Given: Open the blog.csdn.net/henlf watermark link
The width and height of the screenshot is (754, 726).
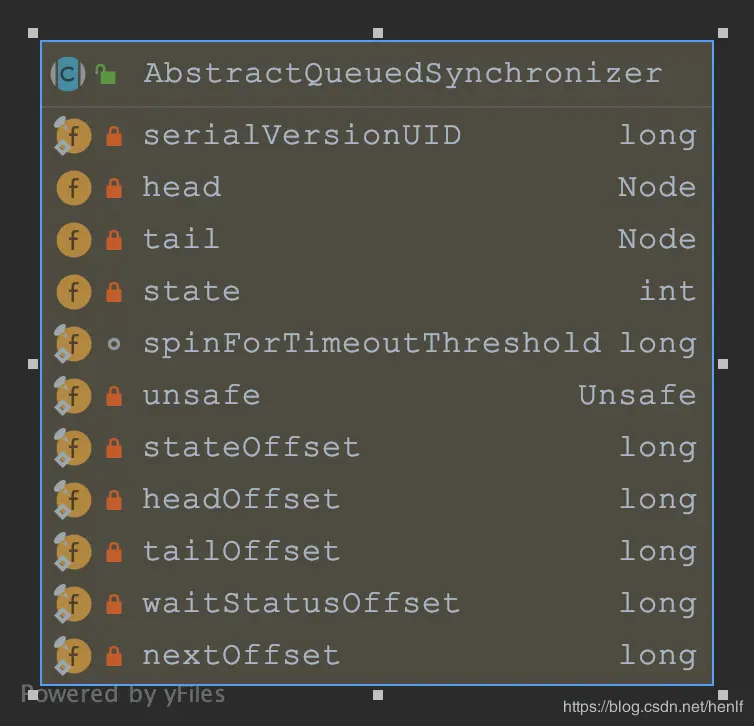Looking at the screenshot, I should click(x=643, y=707).
